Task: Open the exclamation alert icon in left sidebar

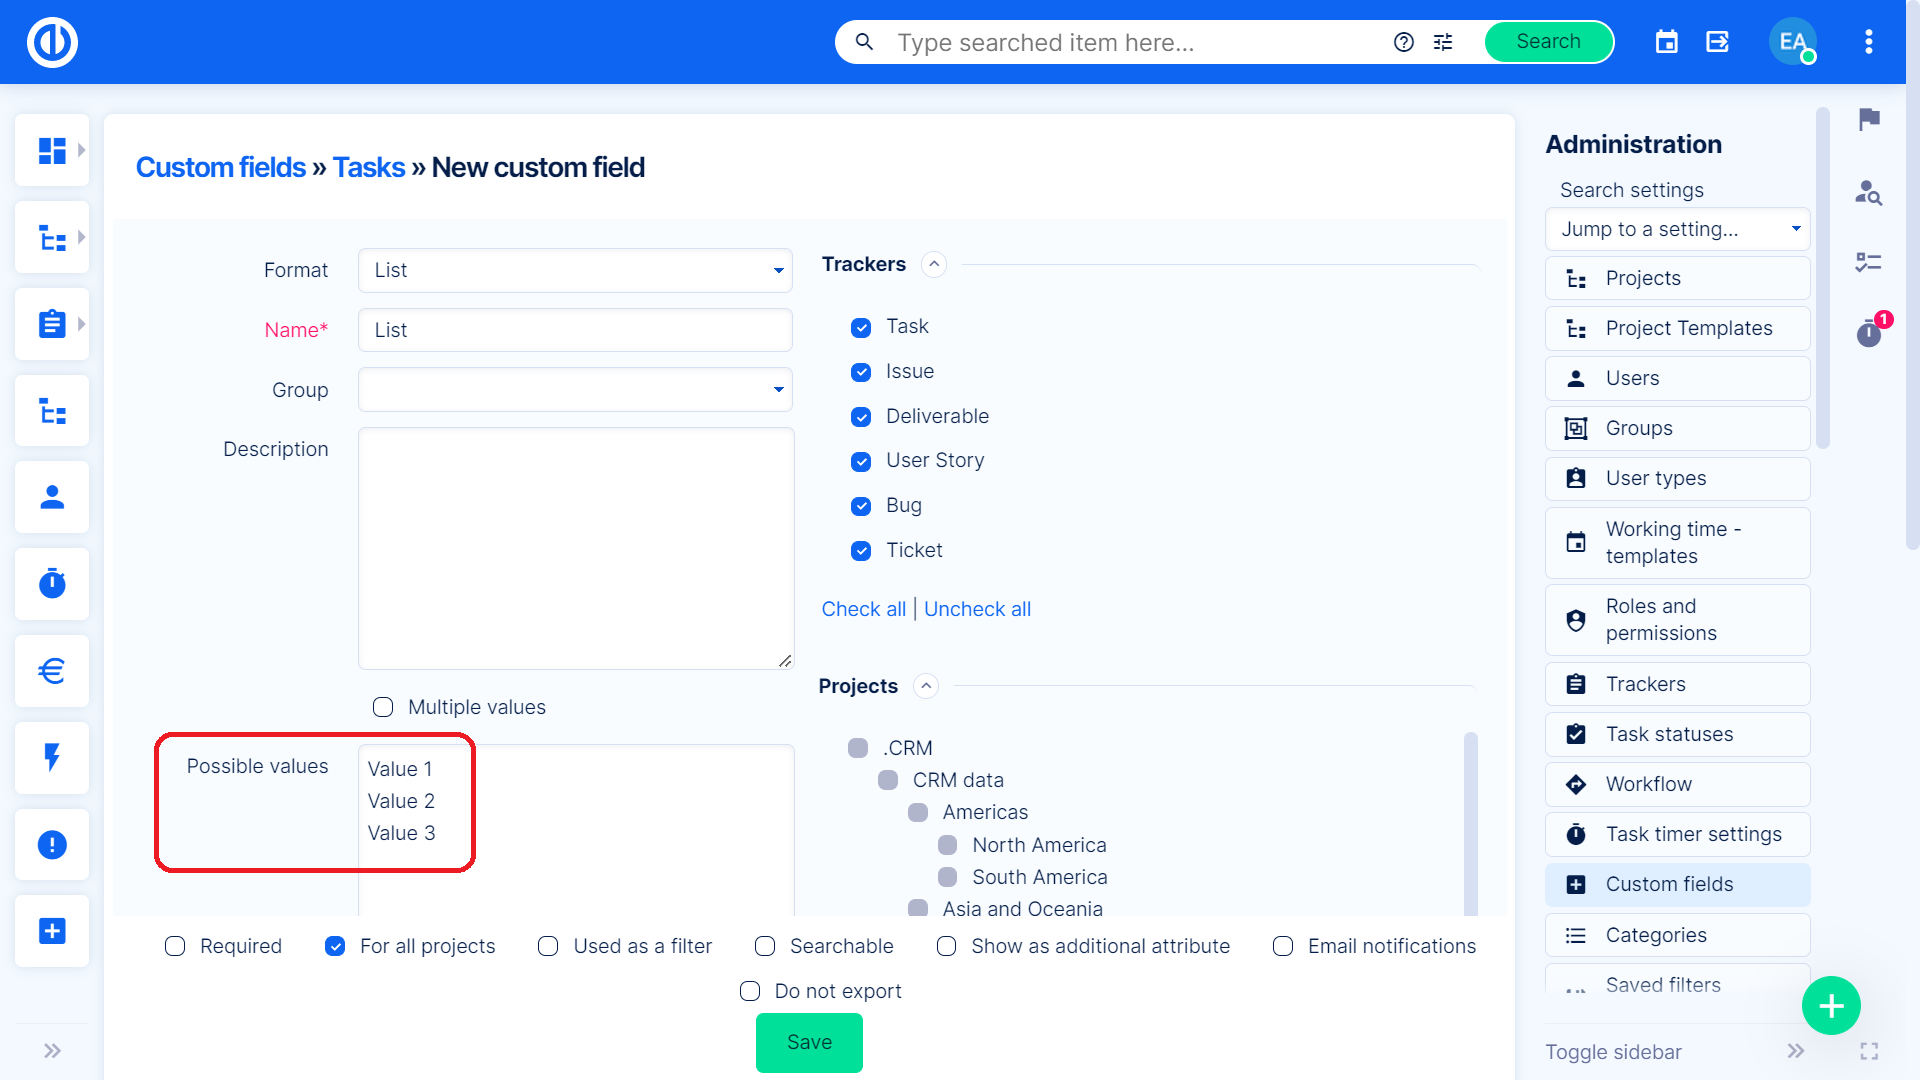Action: (52, 845)
